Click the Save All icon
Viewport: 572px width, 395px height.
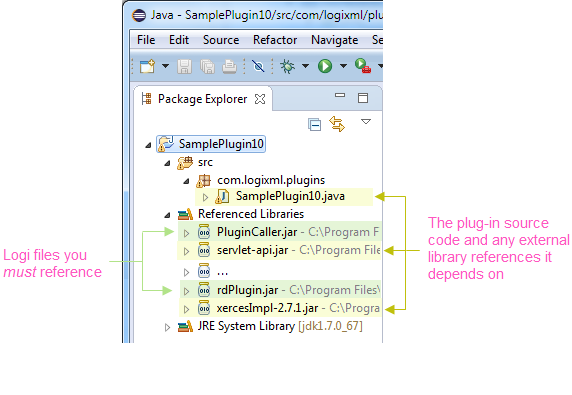point(207,66)
